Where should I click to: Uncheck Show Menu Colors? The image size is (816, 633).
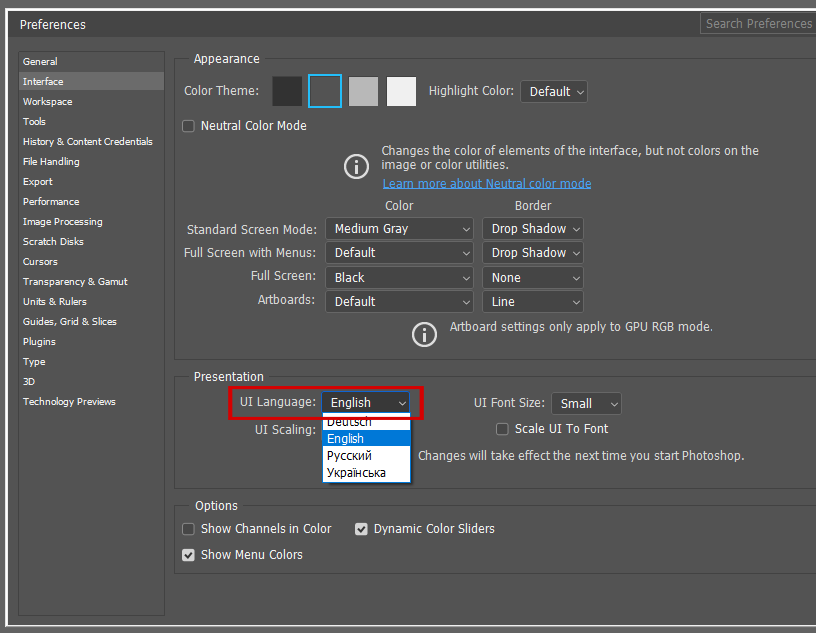coord(188,555)
